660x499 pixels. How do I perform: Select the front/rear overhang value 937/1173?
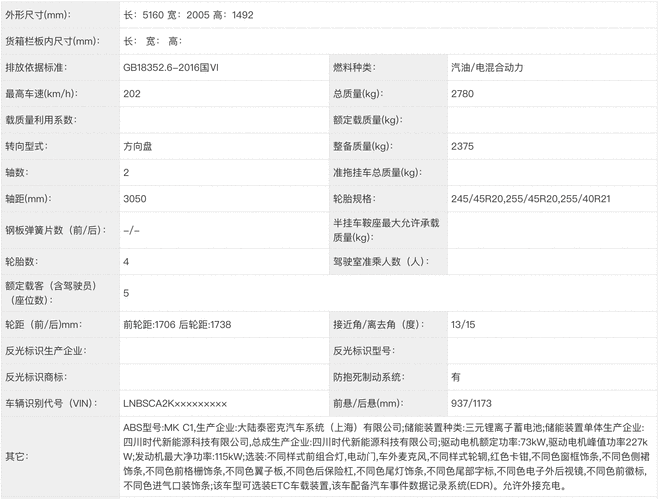474,403
